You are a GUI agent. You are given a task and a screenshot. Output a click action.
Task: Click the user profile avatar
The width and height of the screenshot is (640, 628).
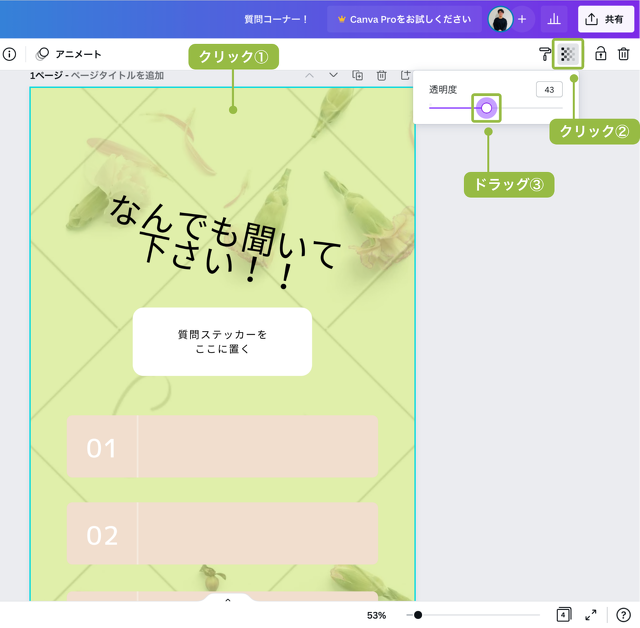point(501,19)
